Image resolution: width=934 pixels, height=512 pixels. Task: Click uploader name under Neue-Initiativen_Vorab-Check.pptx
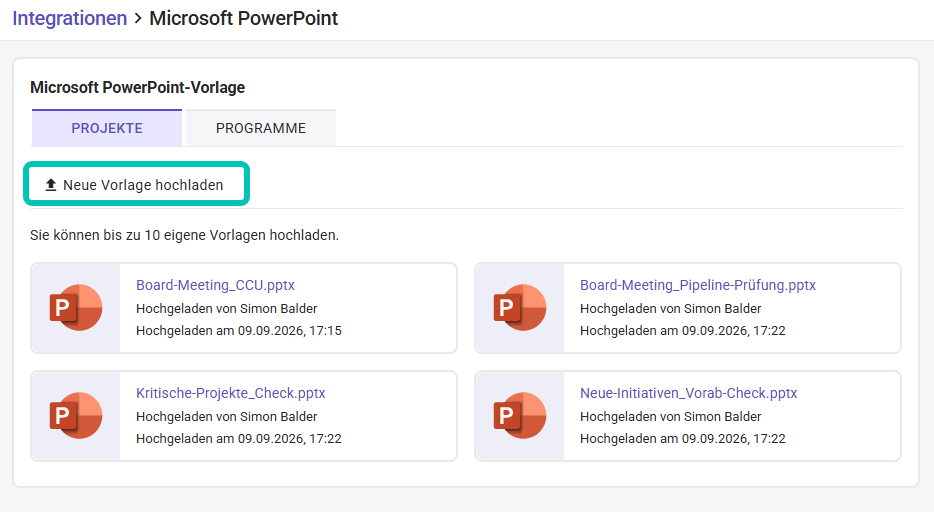[723, 416]
